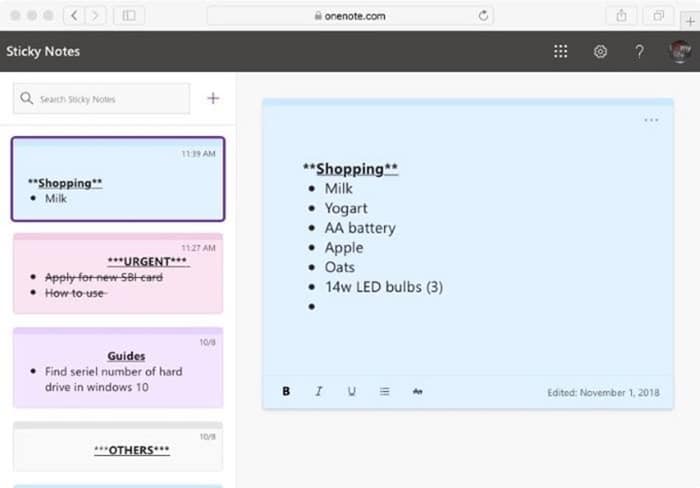Click the help question mark icon
This screenshot has height=488, width=700.
pos(639,51)
